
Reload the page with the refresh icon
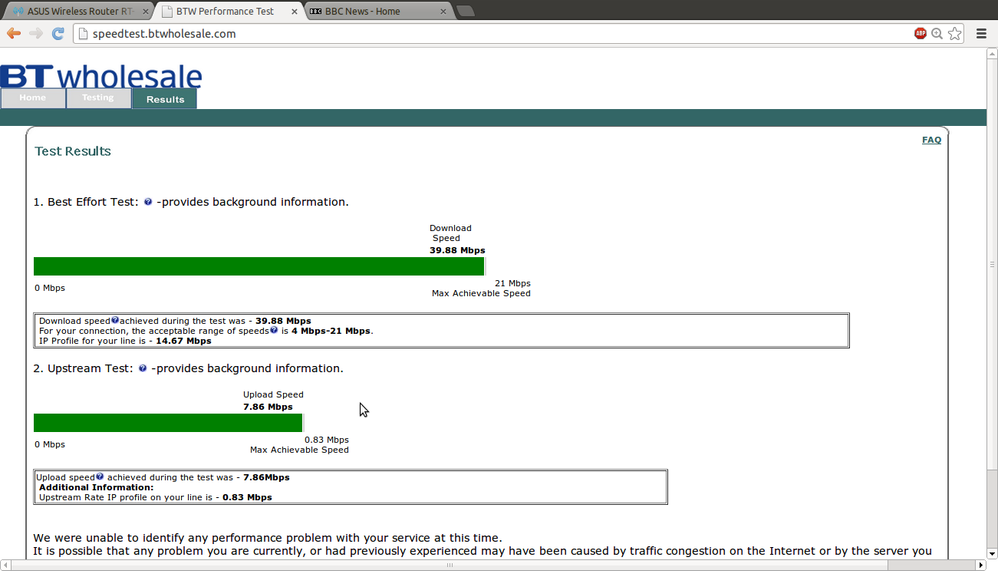[x=58, y=34]
